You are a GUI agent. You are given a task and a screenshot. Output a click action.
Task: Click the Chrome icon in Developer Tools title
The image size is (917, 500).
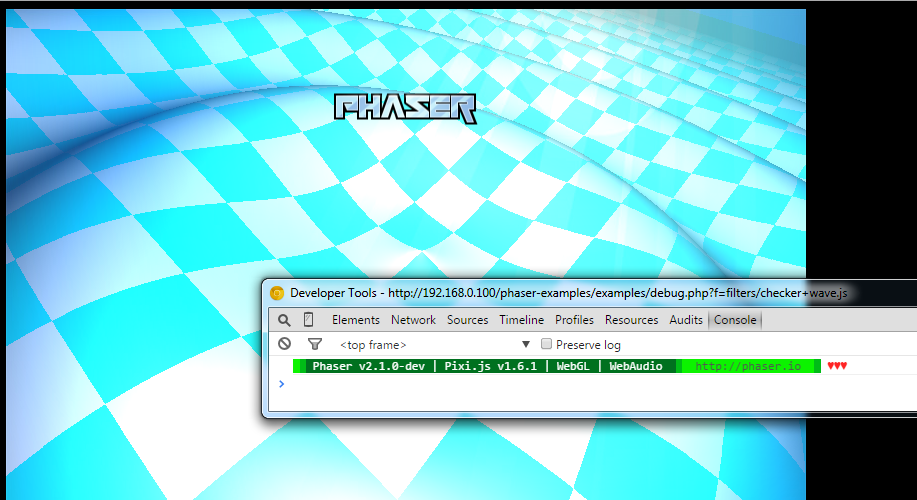(x=277, y=293)
